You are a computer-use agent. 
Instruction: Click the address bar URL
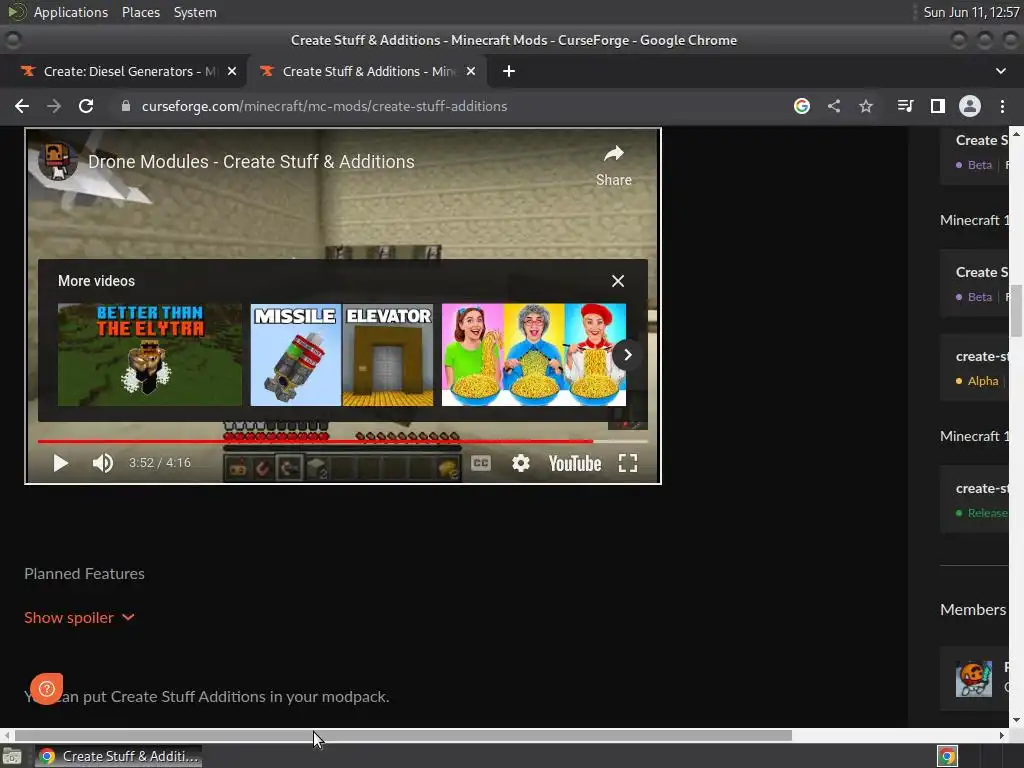pyautogui.click(x=325, y=106)
